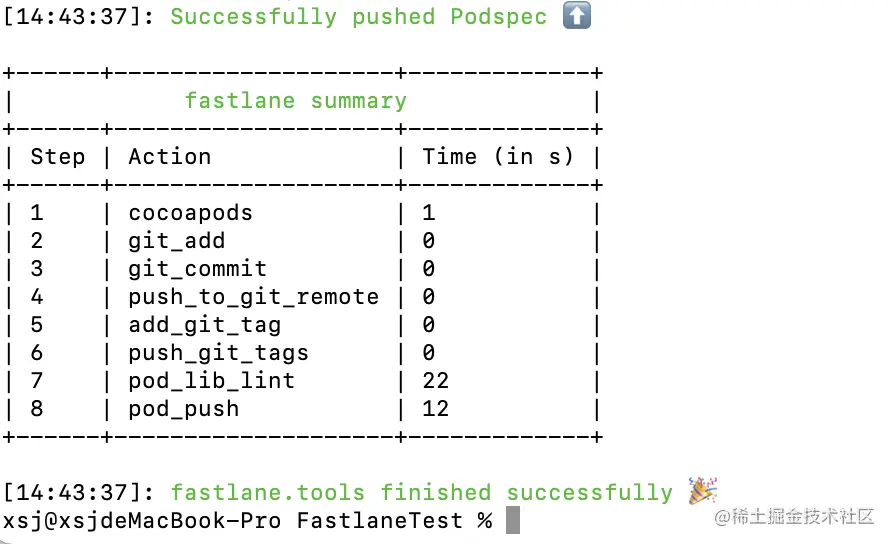The image size is (892, 544).
Task: Select the pod_push action text
Action: 184,409
